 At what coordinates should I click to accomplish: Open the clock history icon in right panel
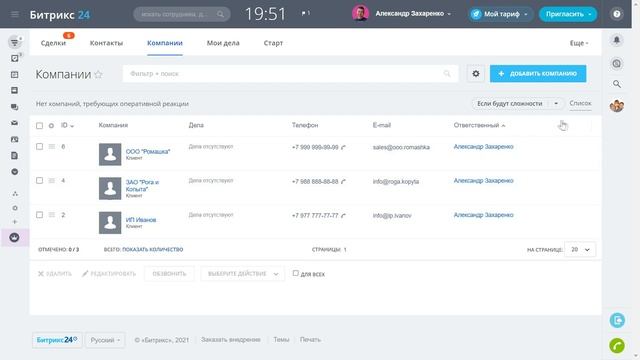click(x=617, y=64)
